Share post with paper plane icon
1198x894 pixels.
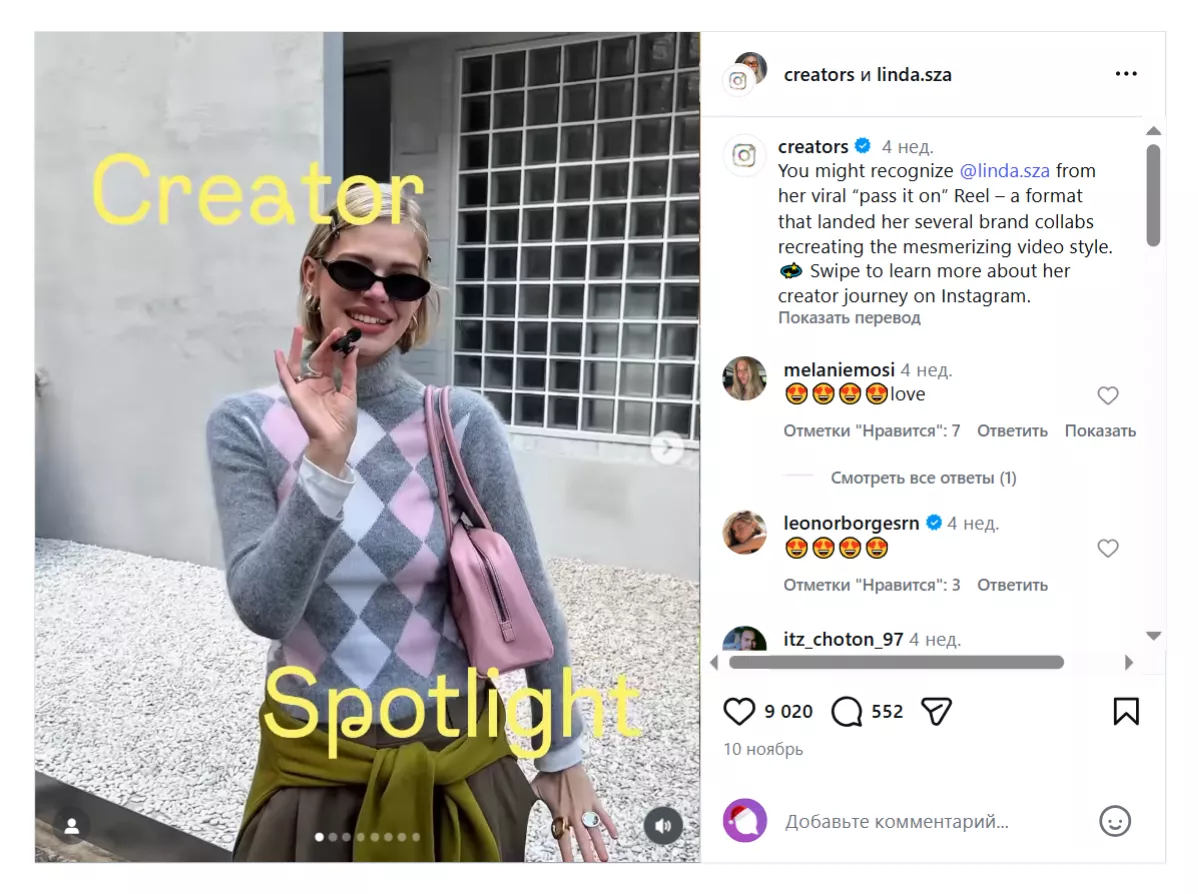click(x=936, y=711)
